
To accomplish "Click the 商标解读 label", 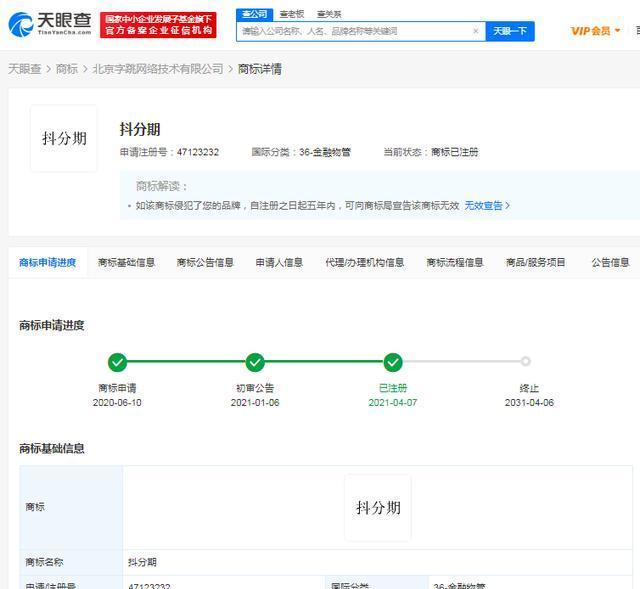I will tap(162, 186).
